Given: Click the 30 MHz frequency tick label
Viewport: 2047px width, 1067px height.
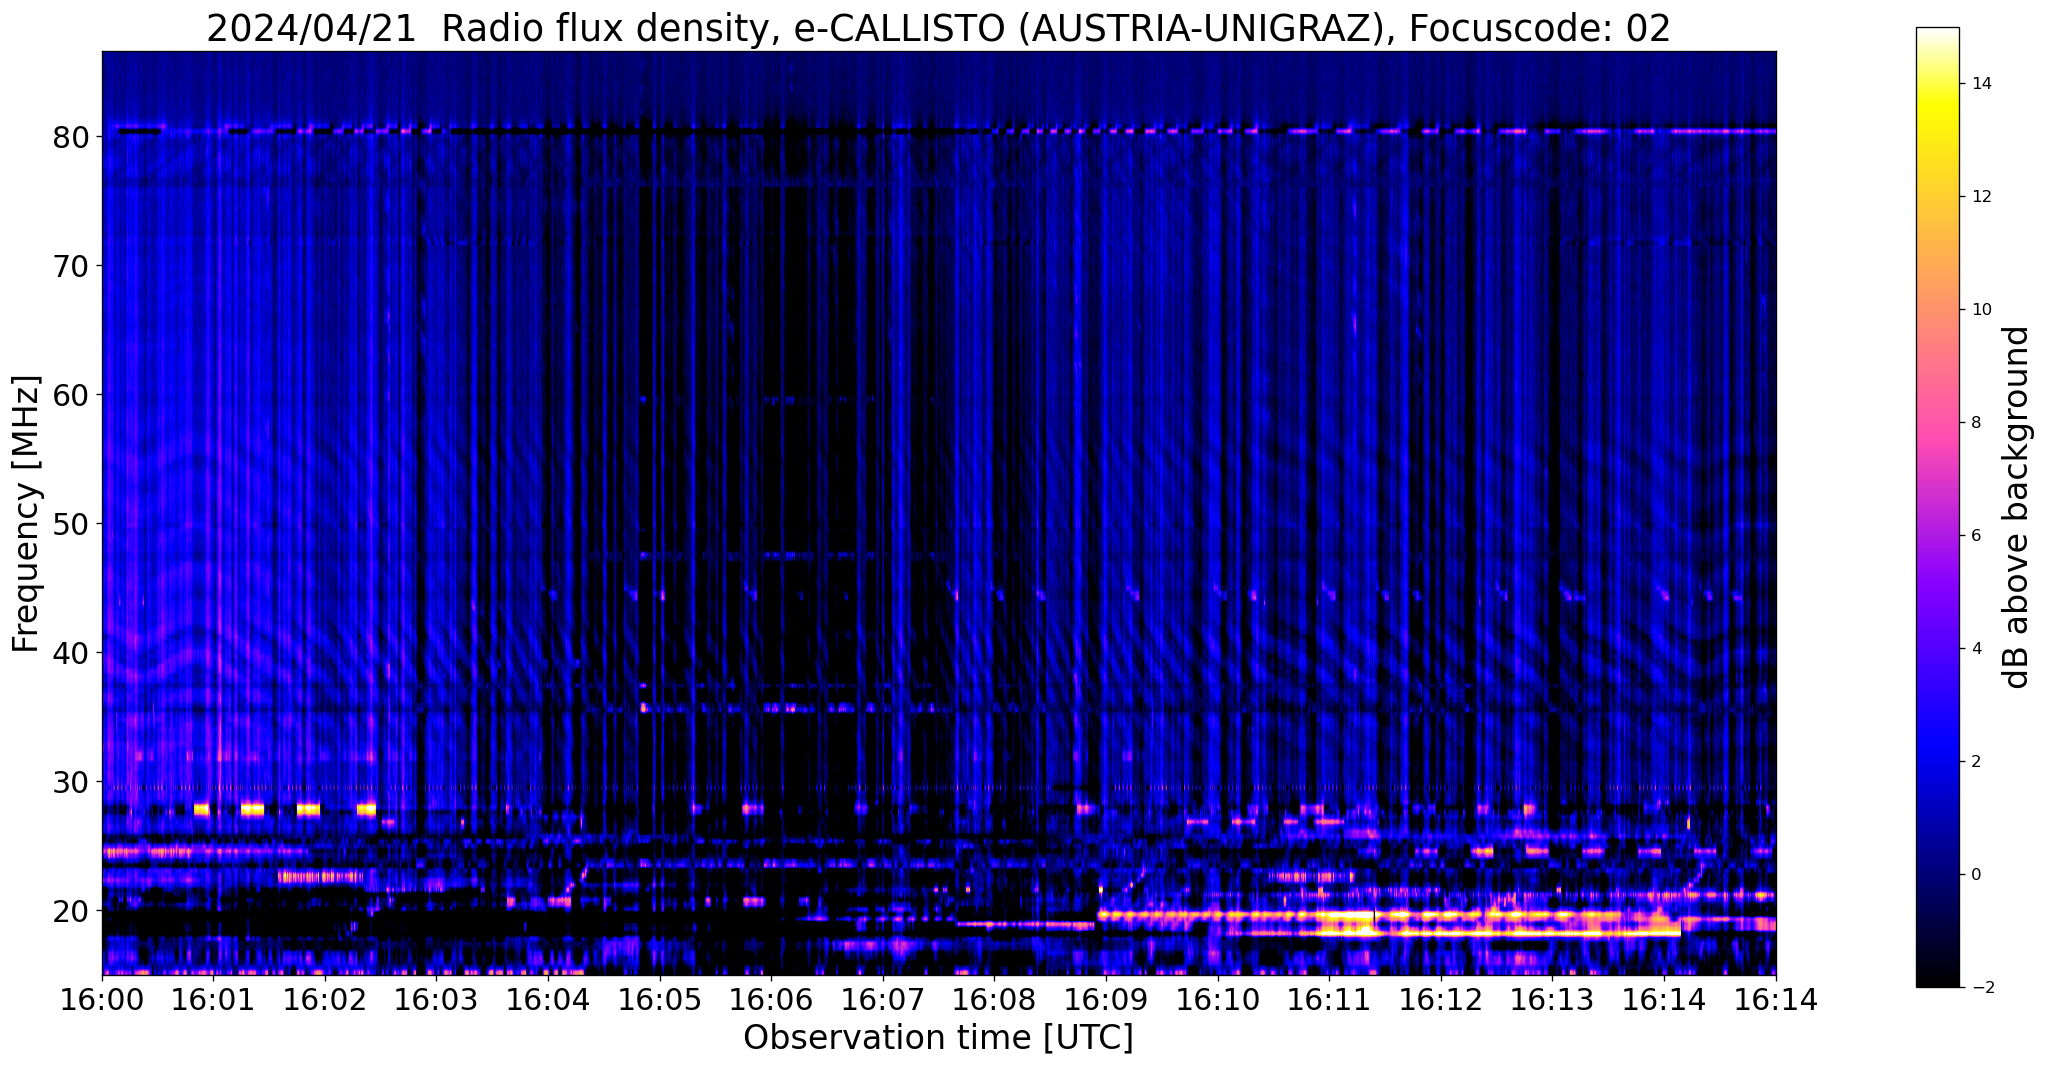Looking at the screenshot, I should click(71, 782).
